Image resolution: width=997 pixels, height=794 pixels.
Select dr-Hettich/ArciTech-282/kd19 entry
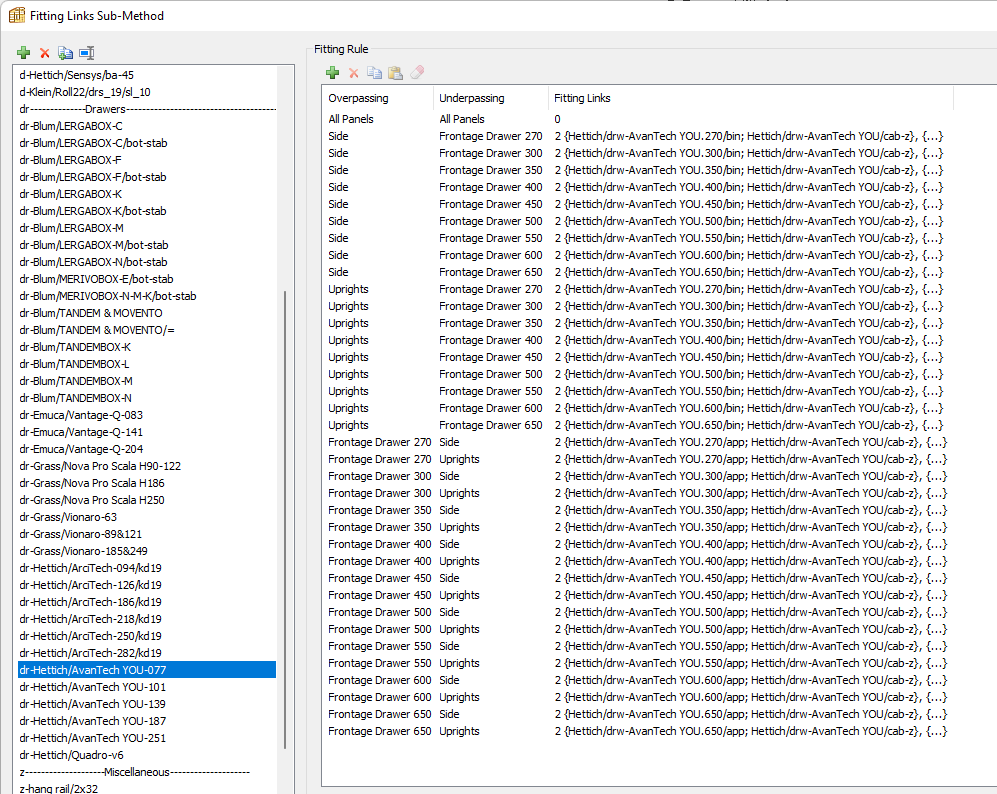click(x=147, y=653)
